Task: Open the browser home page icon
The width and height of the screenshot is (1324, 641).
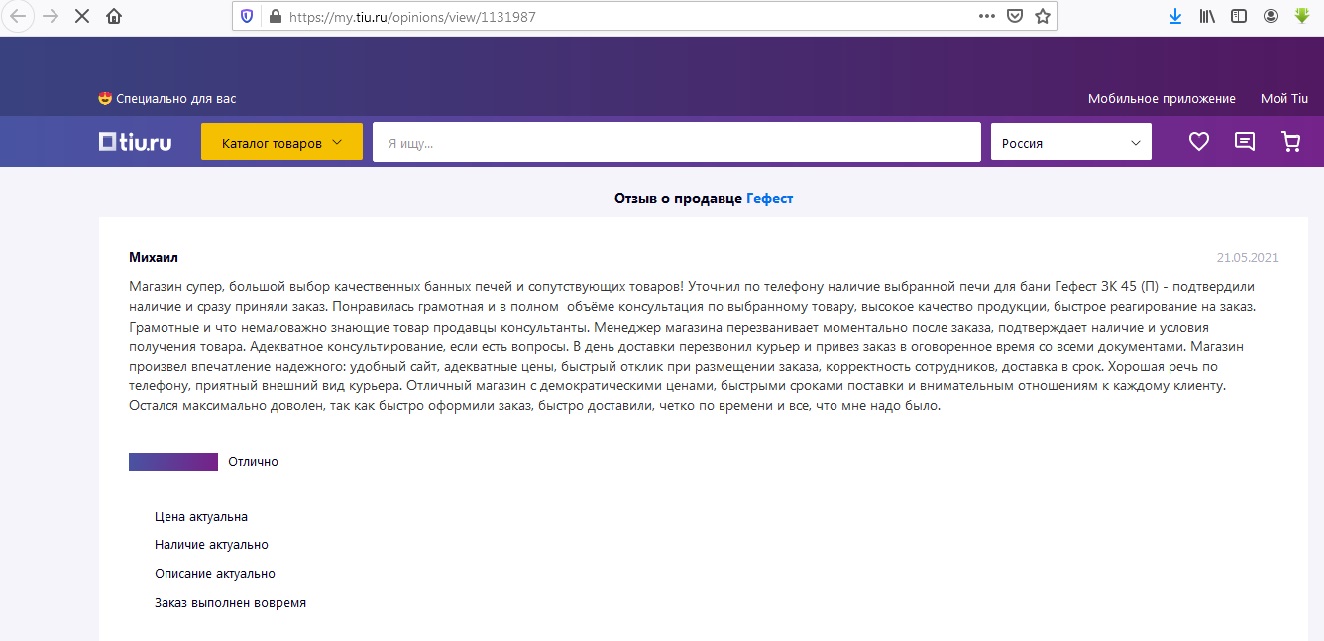Action: click(x=114, y=16)
